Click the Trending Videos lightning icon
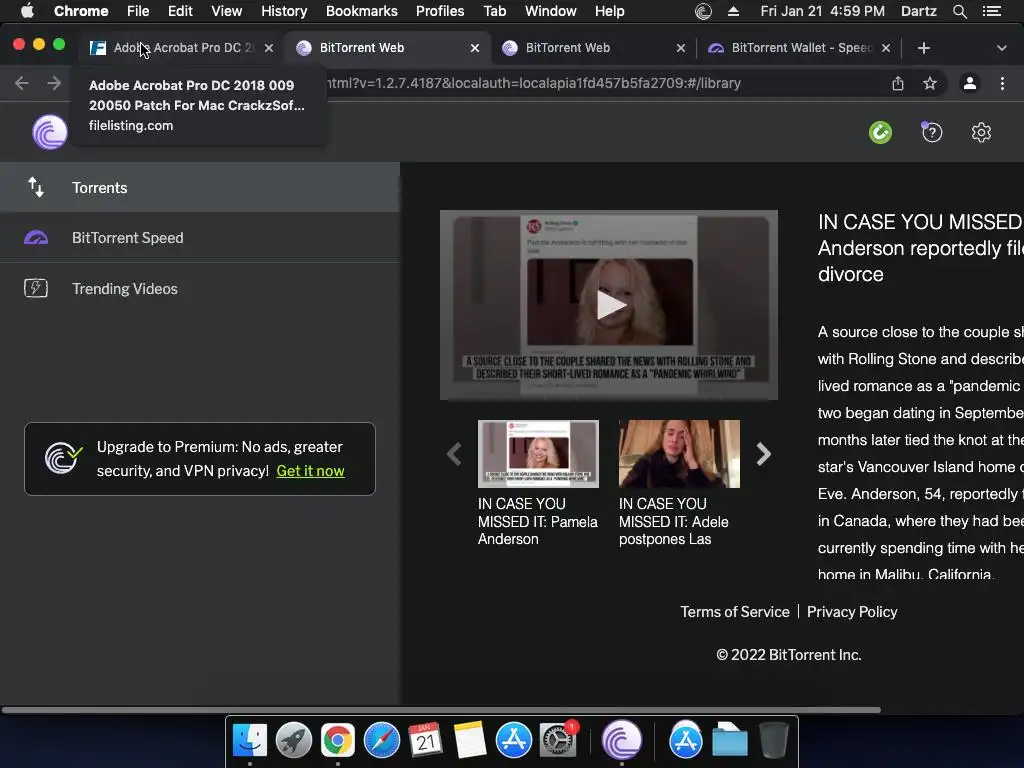The width and height of the screenshot is (1024, 768). 36,288
